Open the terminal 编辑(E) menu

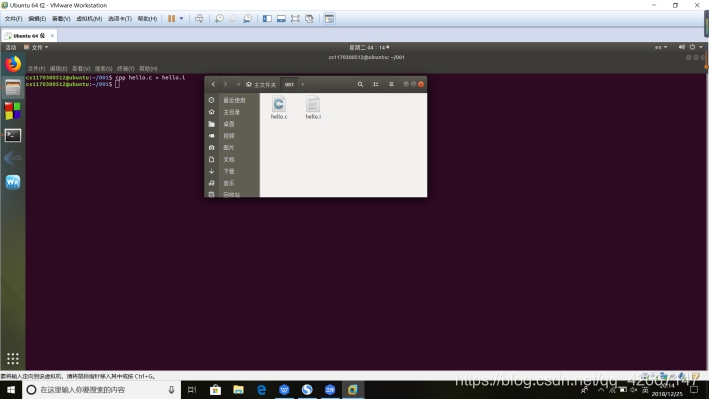(58, 68)
